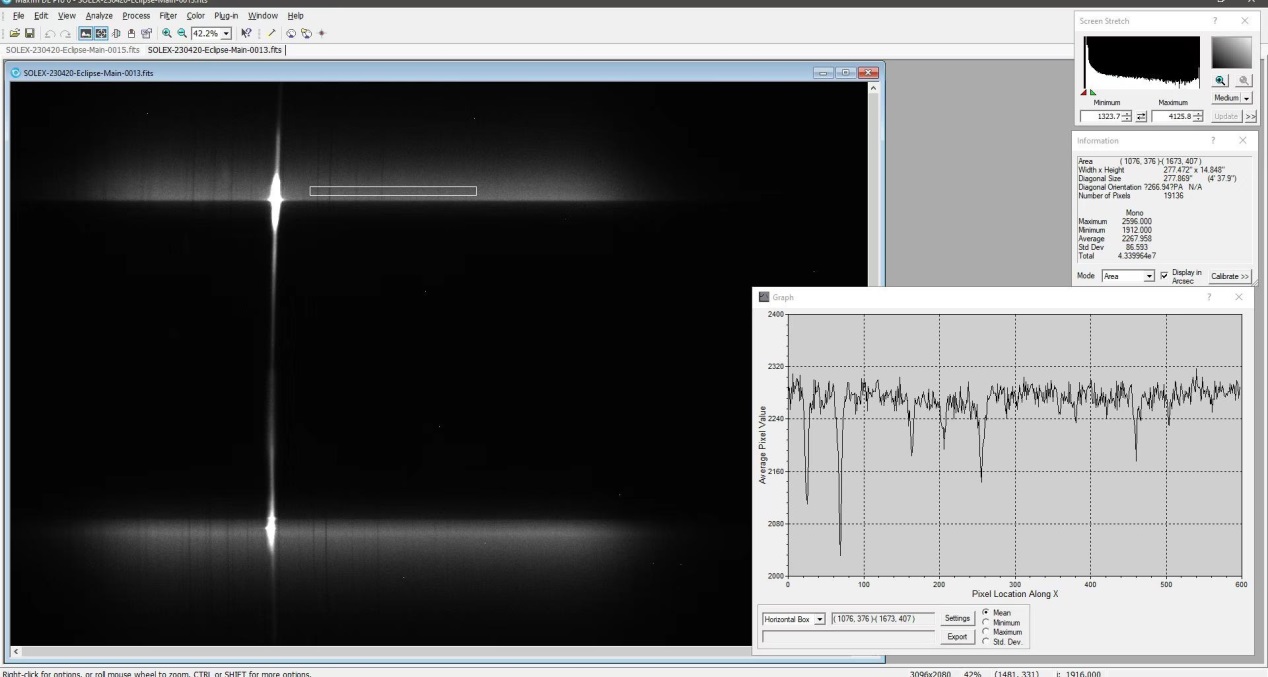This screenshot has height=677, width=1268.
Task: Toggle the Screen Stretch window toolbar icon
Action: (x=86, y=33)
